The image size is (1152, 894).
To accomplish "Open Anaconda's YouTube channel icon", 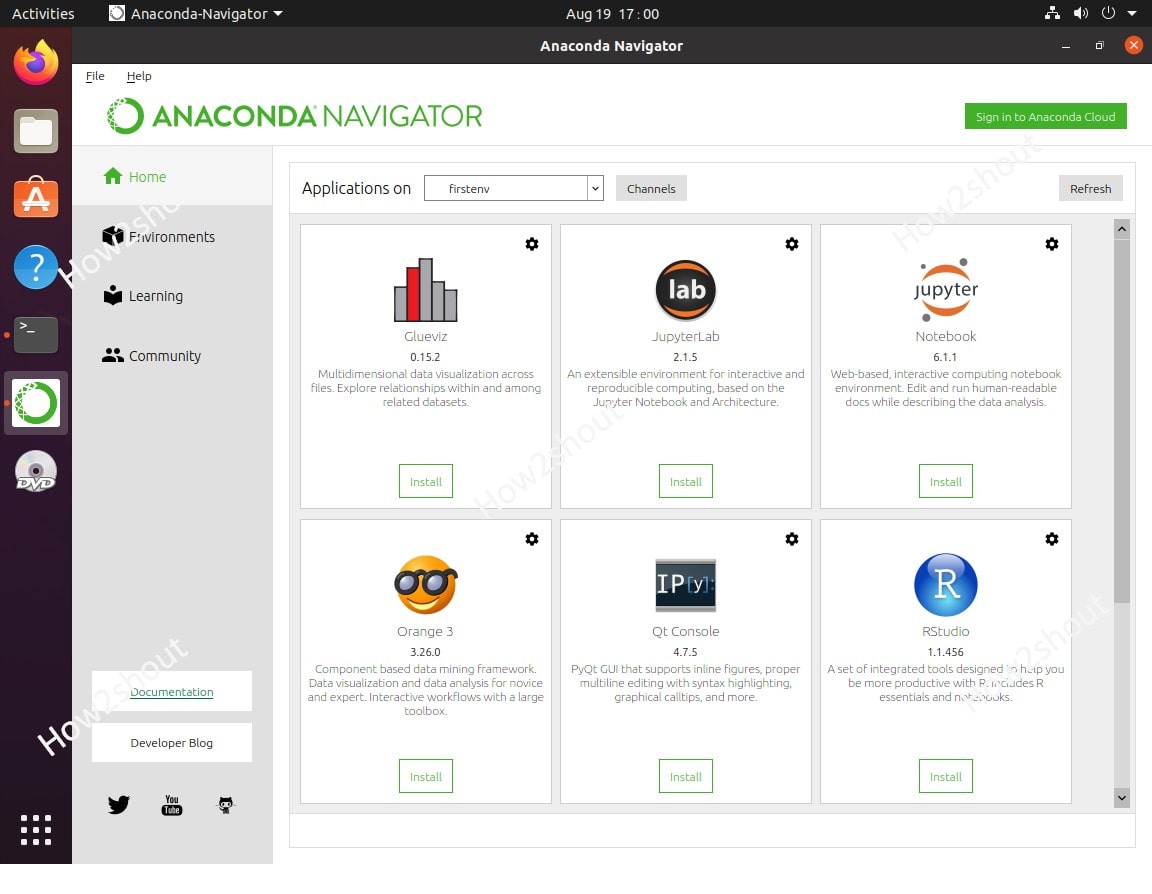I will (x=171, y=806).
